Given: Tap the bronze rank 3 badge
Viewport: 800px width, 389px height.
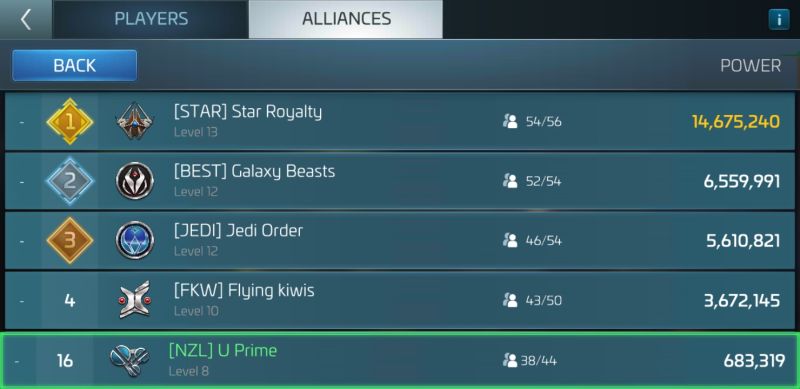Looking at the screenshot, I should coord(70,240).
